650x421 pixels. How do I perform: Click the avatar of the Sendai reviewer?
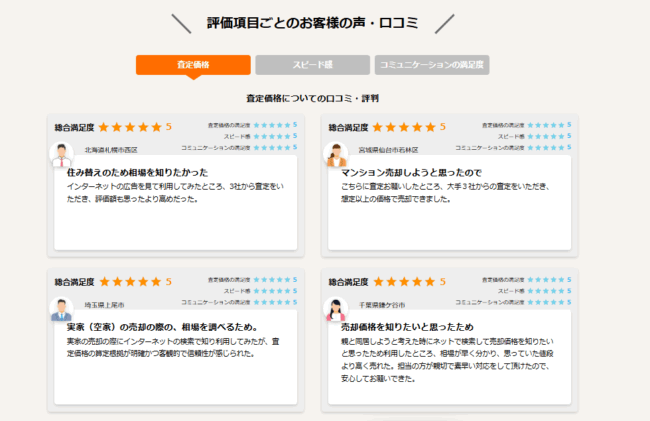(x=335, y=154)
